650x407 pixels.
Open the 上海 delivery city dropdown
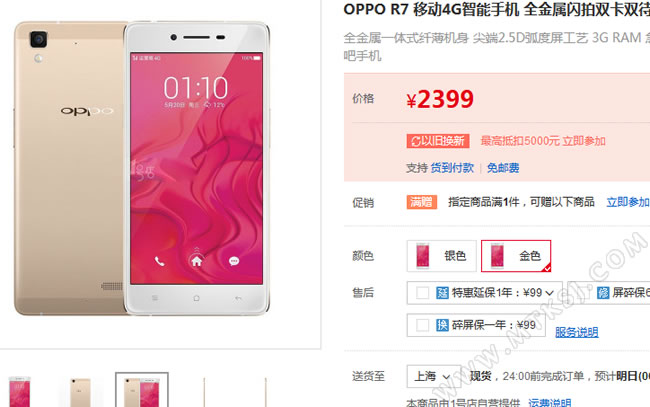(434, 376)
